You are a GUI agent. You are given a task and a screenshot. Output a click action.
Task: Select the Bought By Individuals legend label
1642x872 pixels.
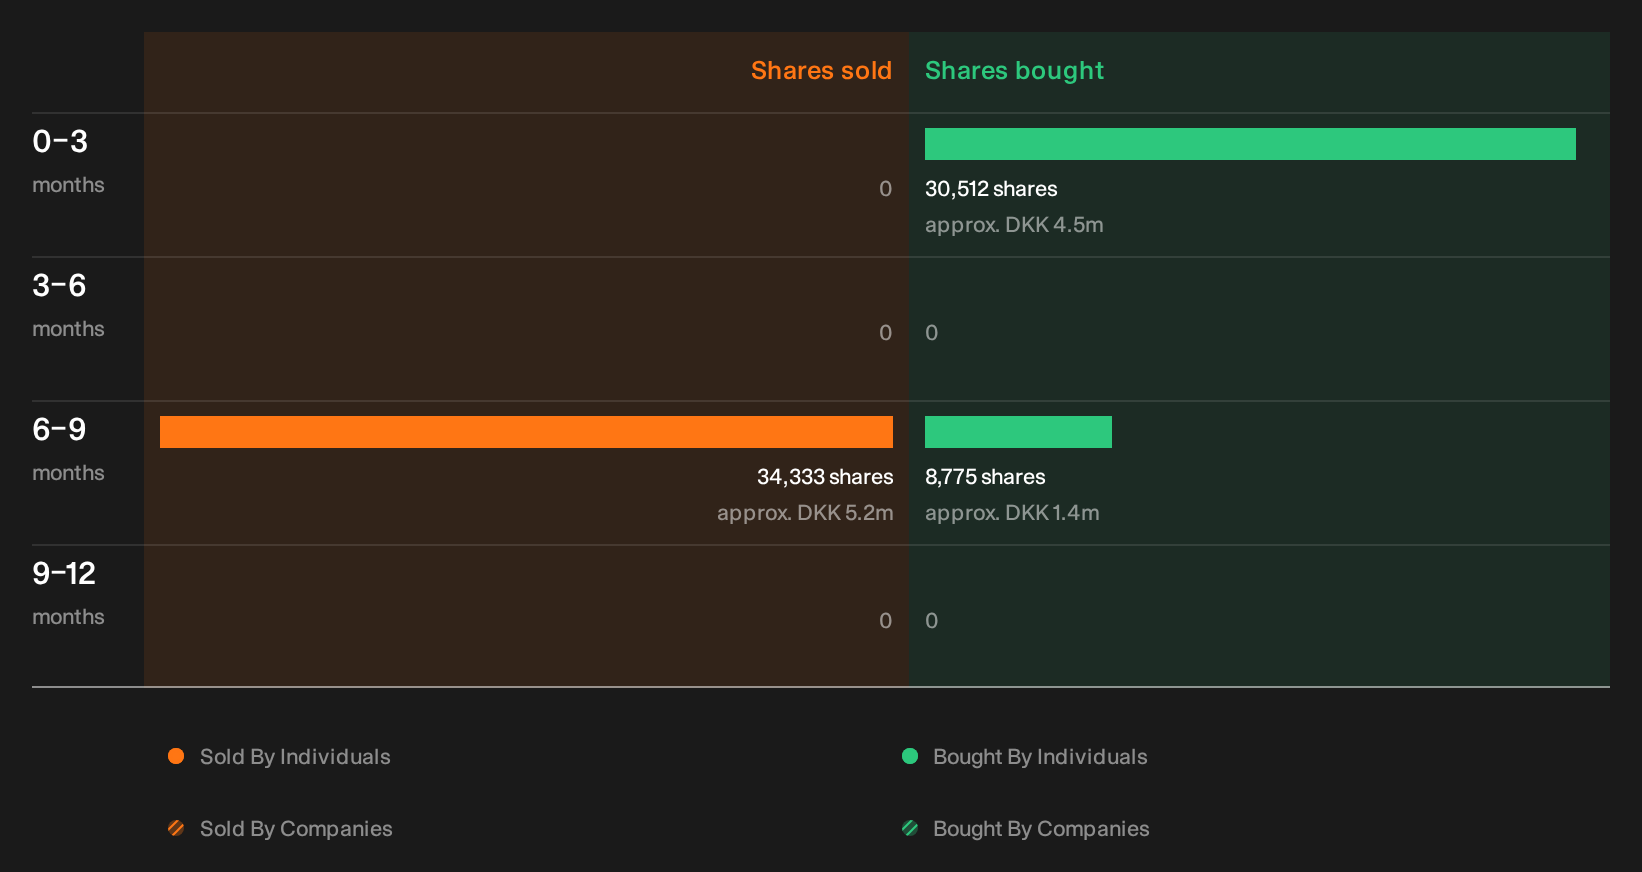pos(1040,757)
